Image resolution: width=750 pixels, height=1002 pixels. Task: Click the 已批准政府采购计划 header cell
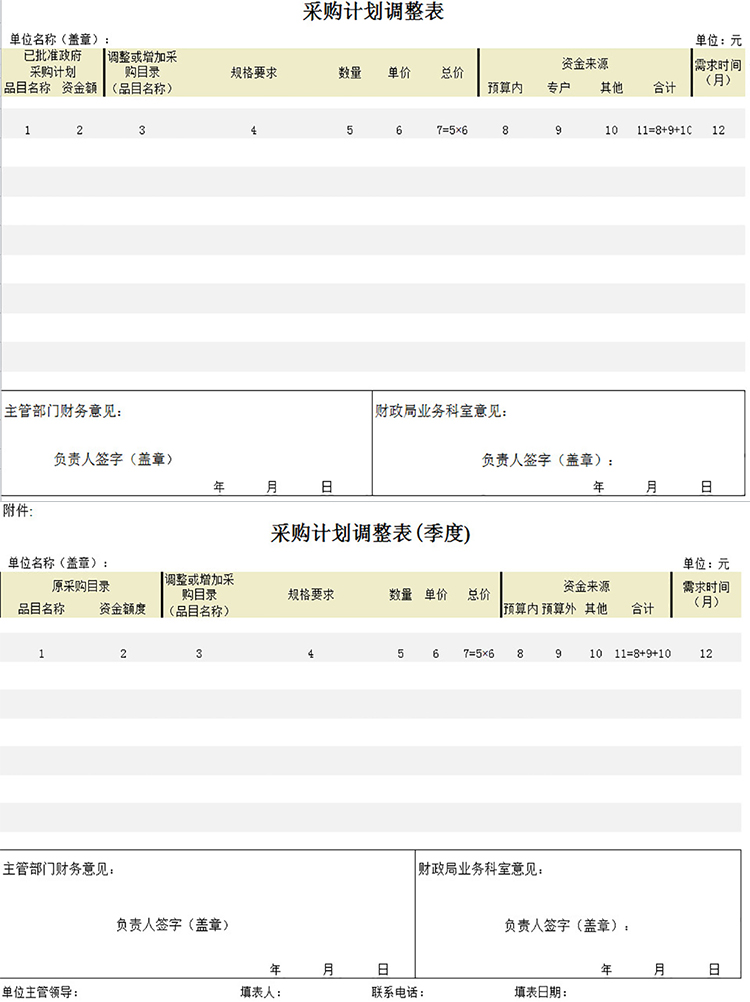click(52, 64)
